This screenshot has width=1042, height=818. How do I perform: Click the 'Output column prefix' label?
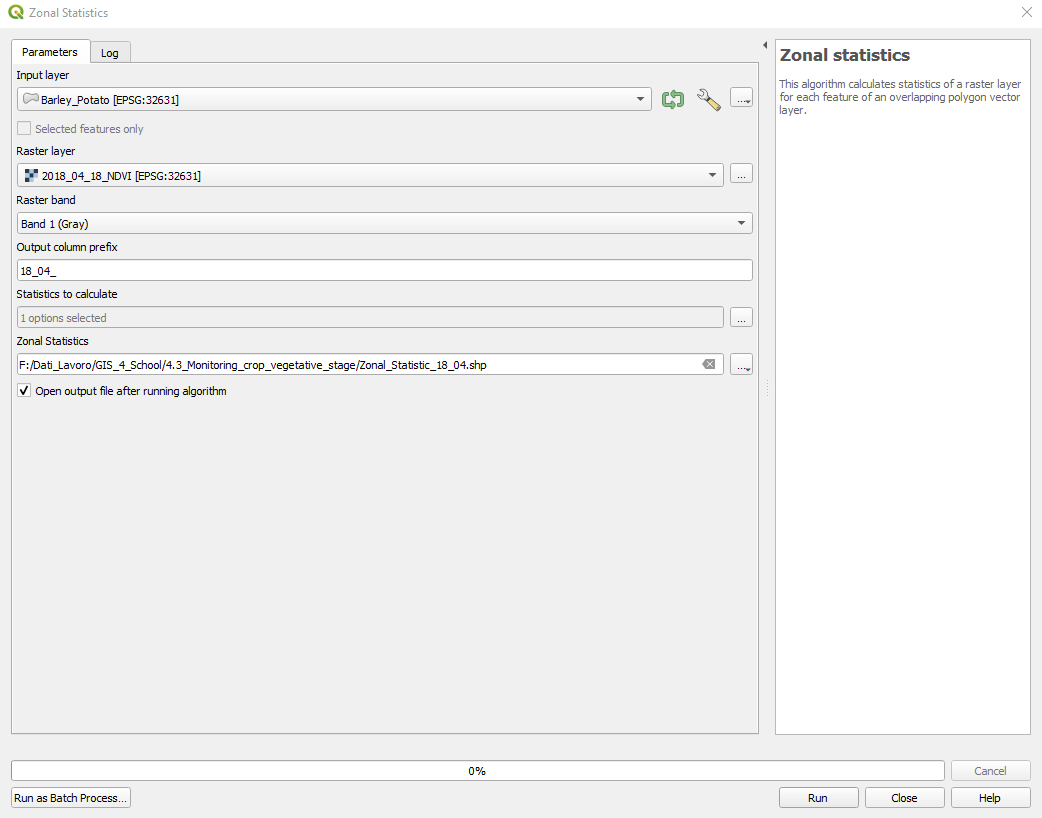[66, 247]
